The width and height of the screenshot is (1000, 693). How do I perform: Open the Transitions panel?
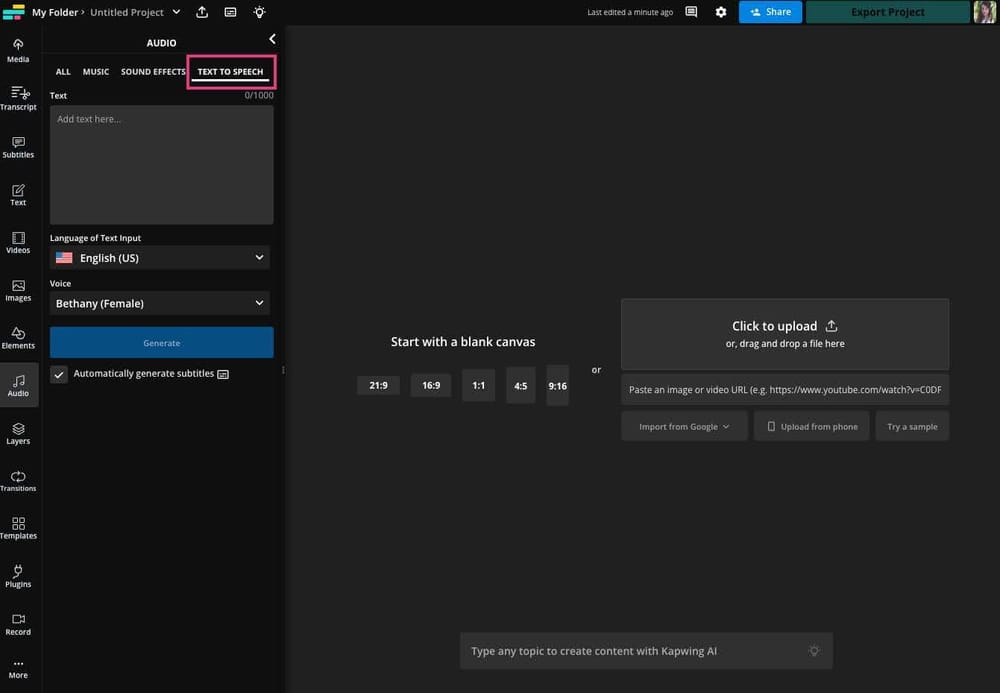click(x=18, y=481)
